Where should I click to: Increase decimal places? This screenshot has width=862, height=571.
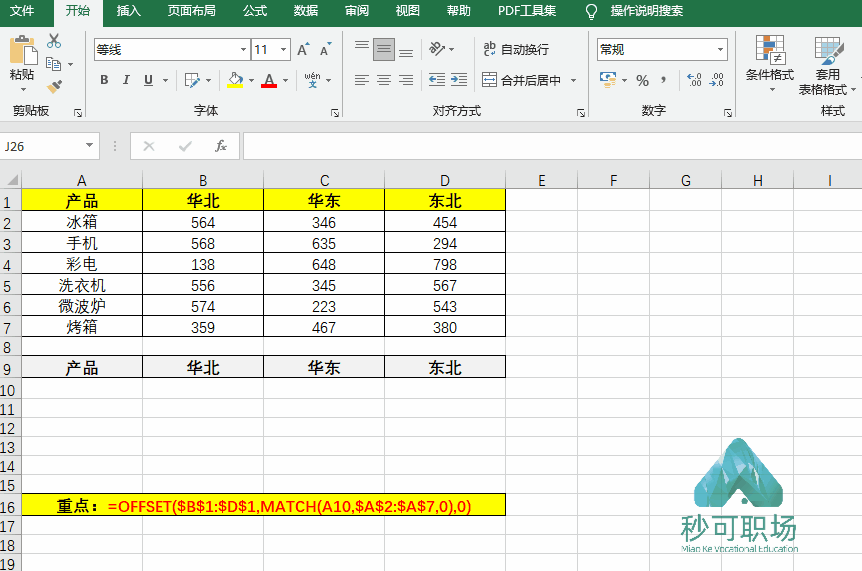(694, 80)
